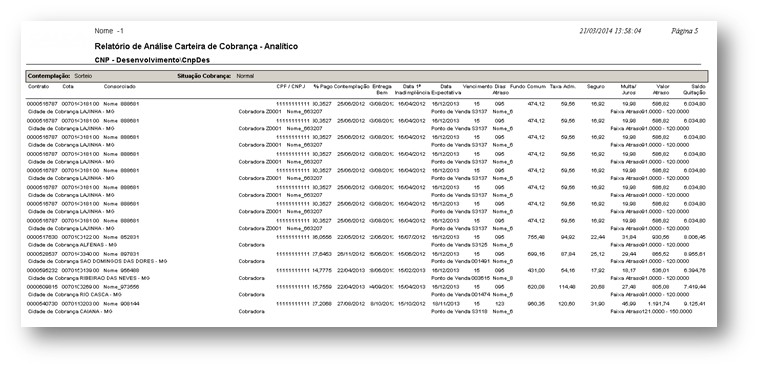Select Faixa Atraso 121.0000 - 150.0000
The image size is (759, 369).
(651, 311)
